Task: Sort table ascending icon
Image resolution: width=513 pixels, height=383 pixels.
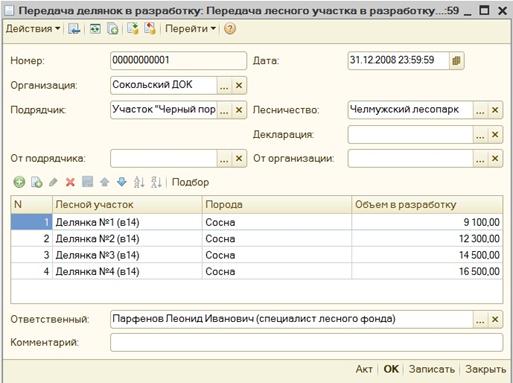Action: point(139,182)
